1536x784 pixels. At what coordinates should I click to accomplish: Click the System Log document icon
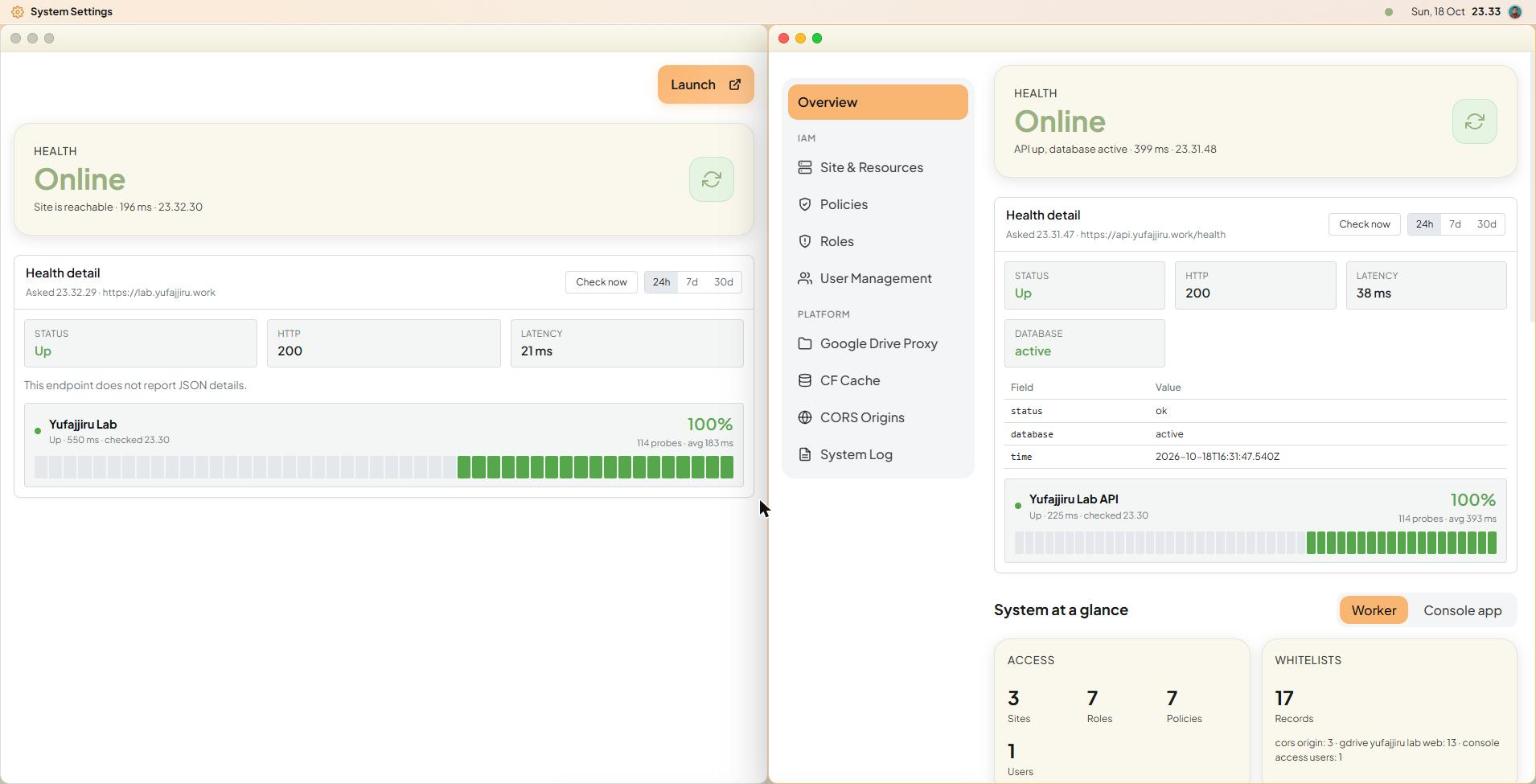[x=805, y=454]
